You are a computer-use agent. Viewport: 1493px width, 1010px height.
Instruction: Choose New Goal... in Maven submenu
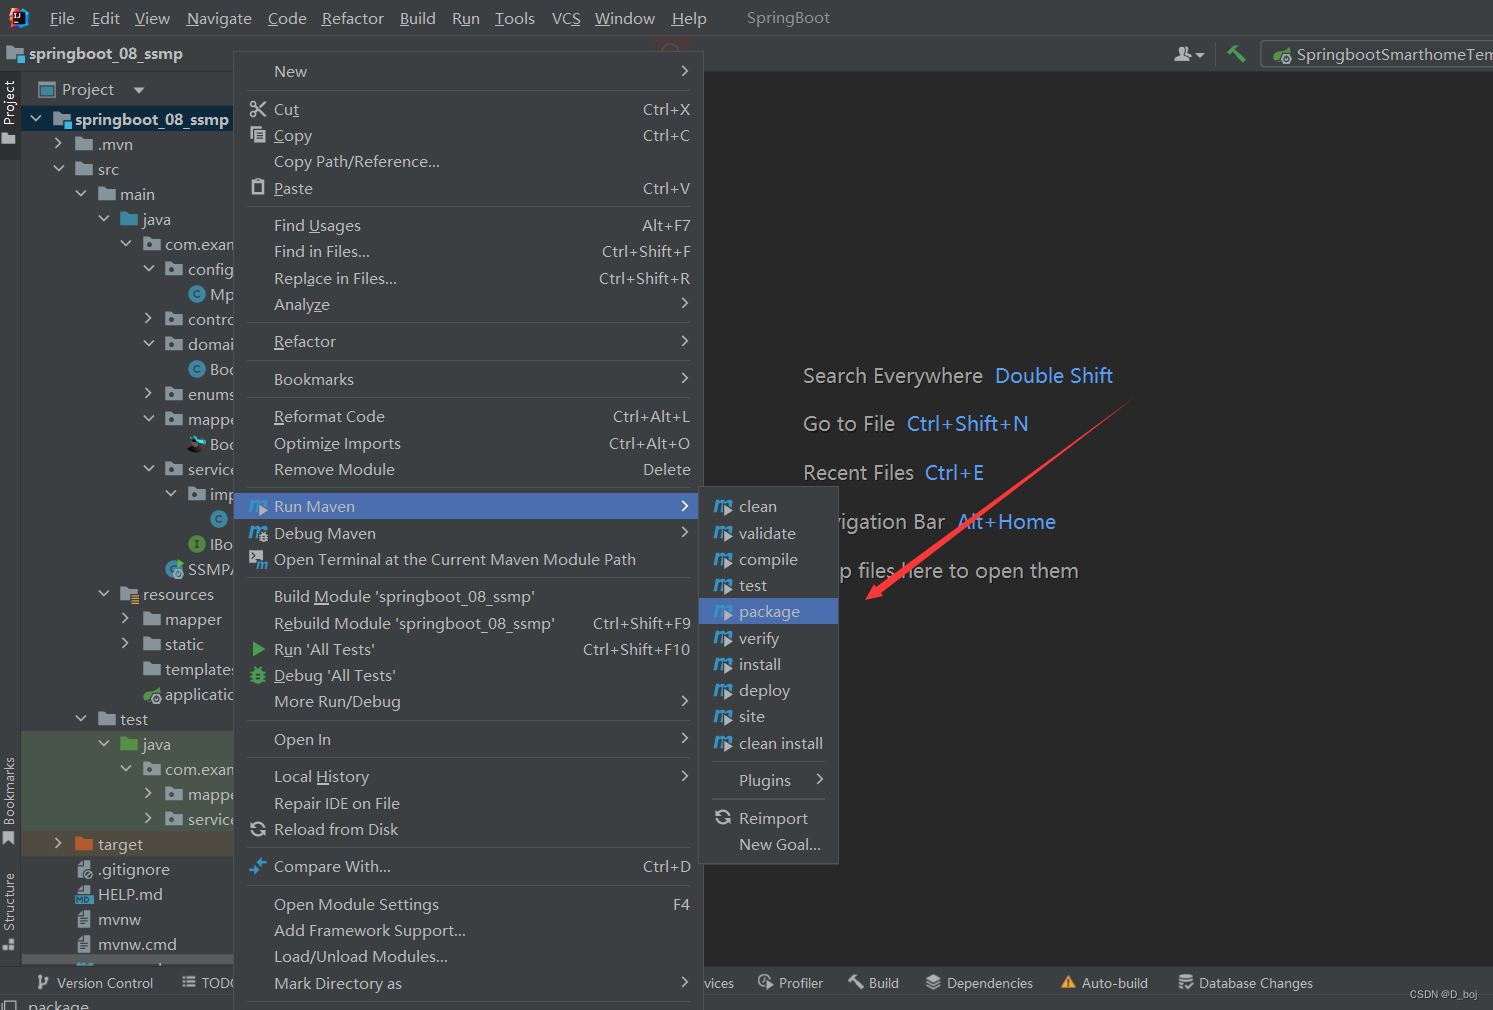point(768,845)
